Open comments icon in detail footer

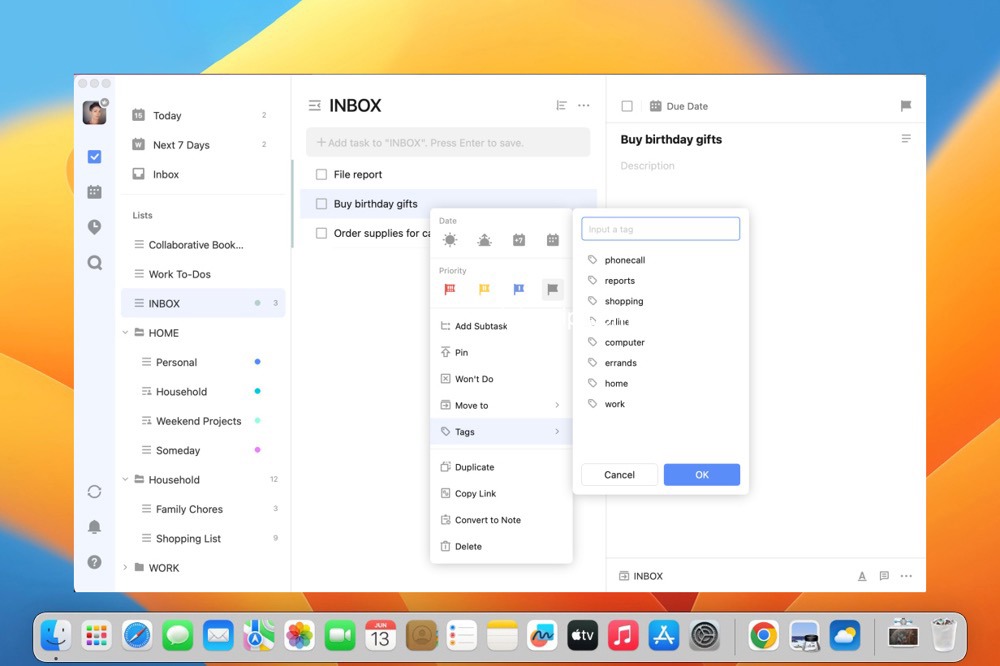tap(884, 576)
